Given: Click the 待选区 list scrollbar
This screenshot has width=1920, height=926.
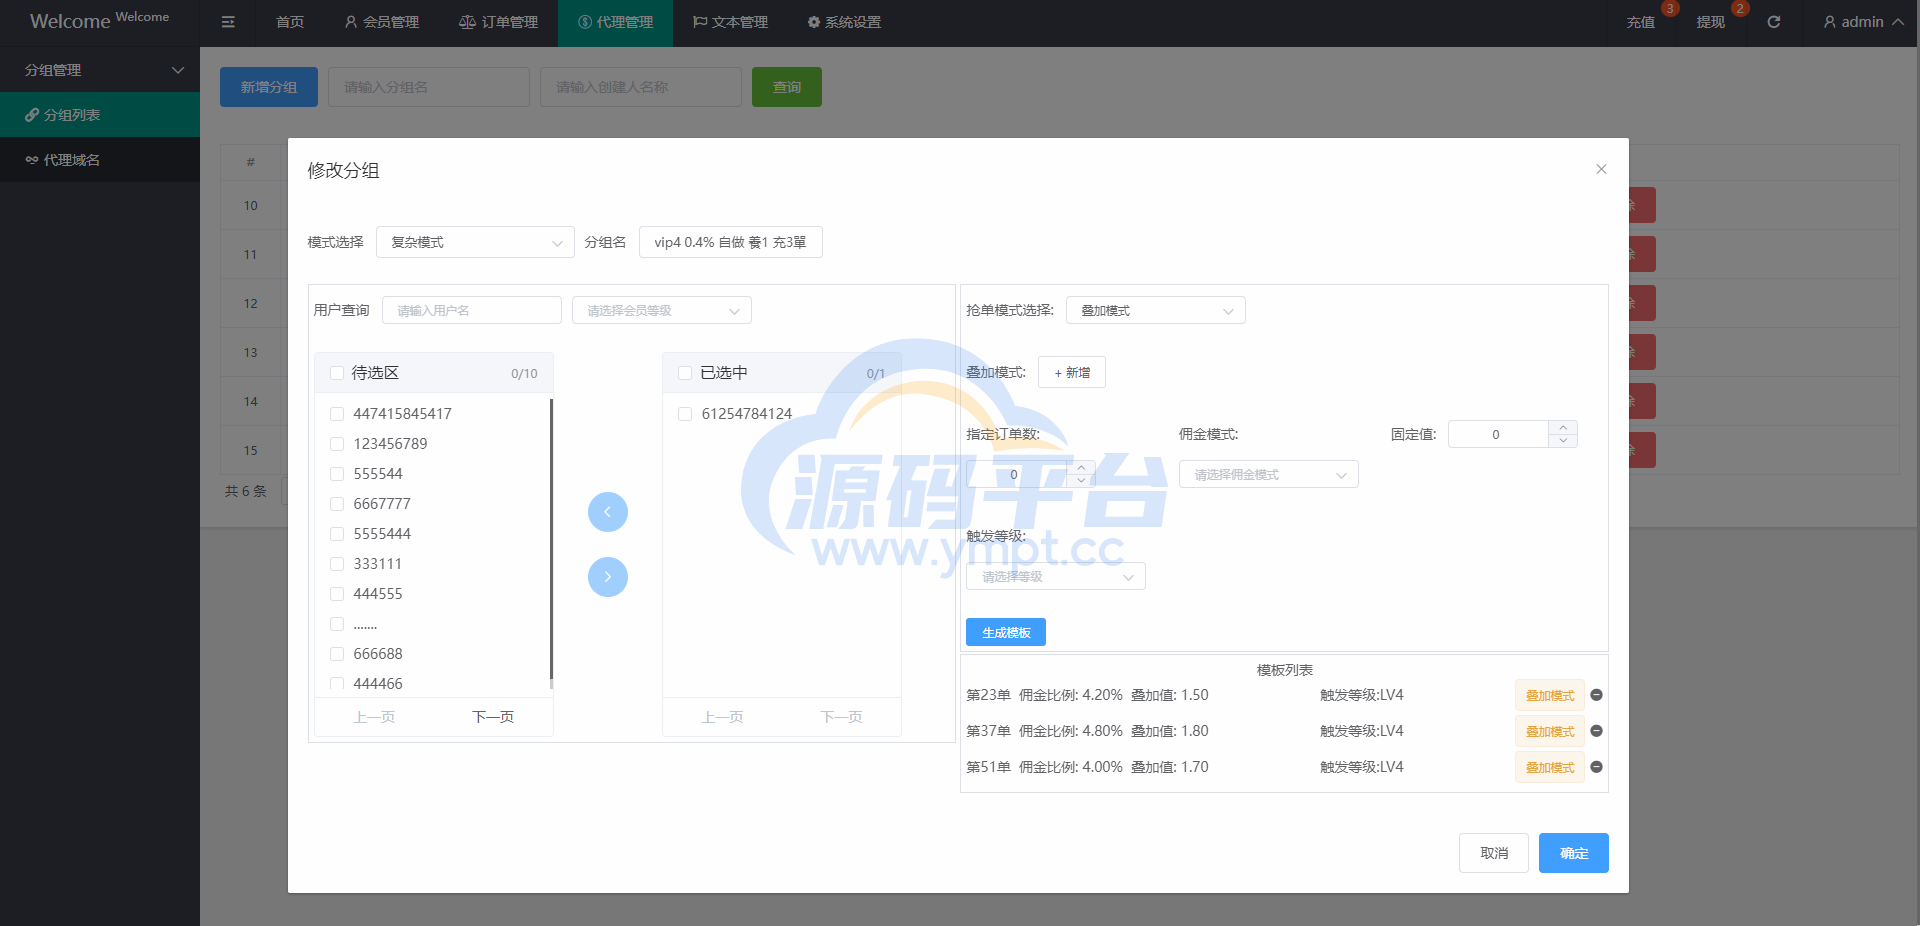Looking at the screenshot, I should [x=551, y=540].
